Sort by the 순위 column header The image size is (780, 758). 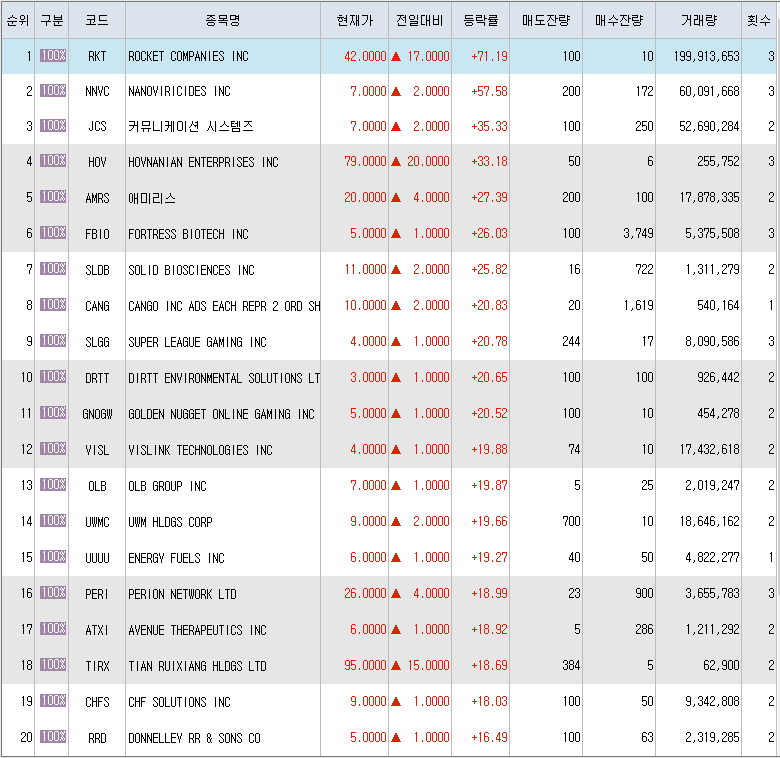tap(18, 20)
